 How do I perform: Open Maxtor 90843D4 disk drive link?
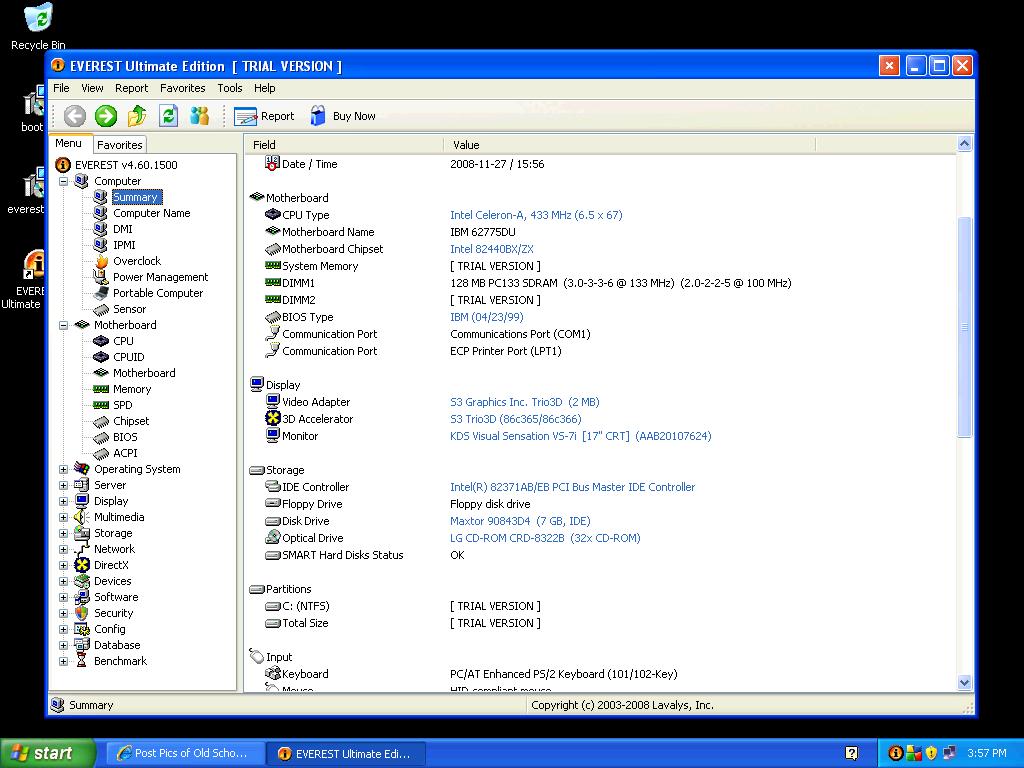pyautogui.click(x=520, y=521)
